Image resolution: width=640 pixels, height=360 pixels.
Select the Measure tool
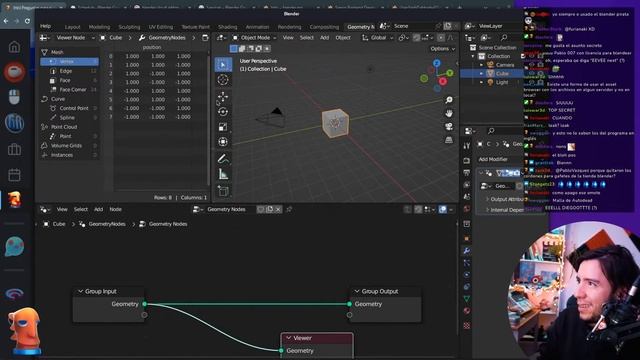223,174
